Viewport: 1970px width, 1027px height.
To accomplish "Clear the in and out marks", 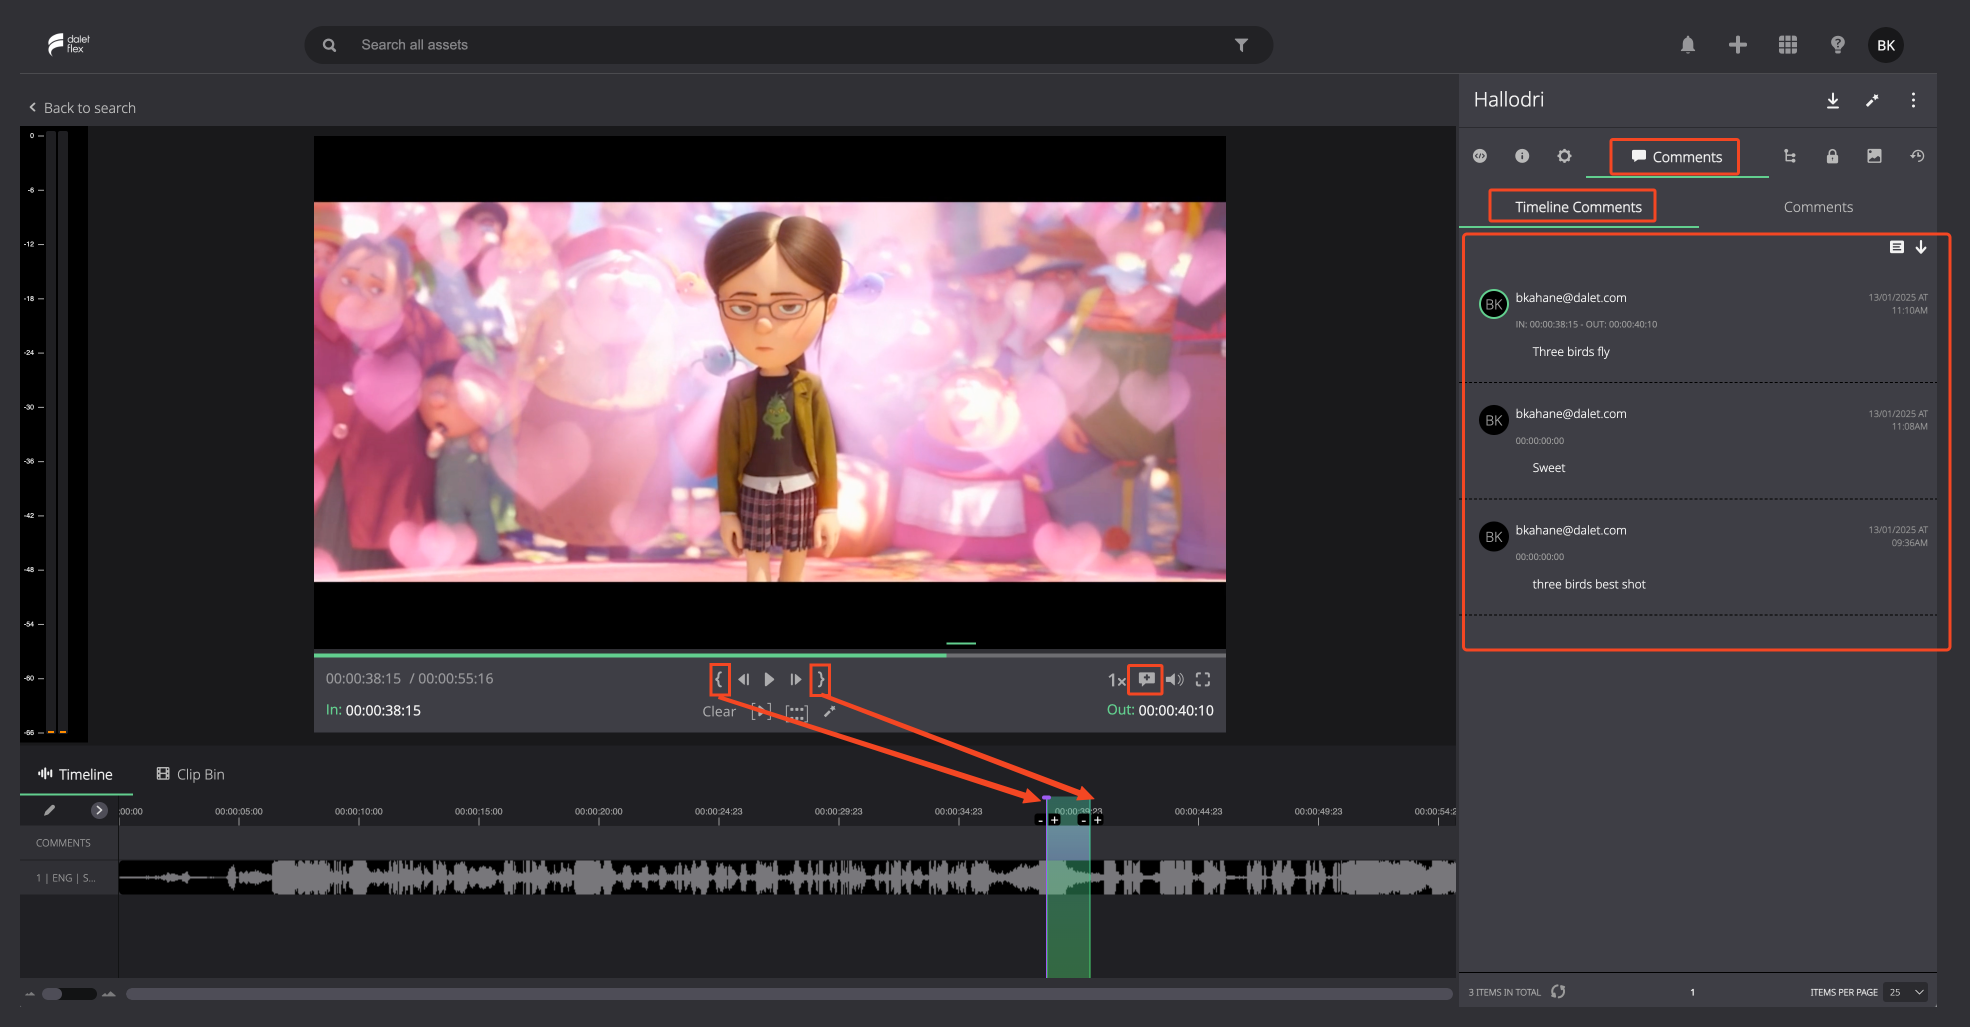I will pos(719,711).
